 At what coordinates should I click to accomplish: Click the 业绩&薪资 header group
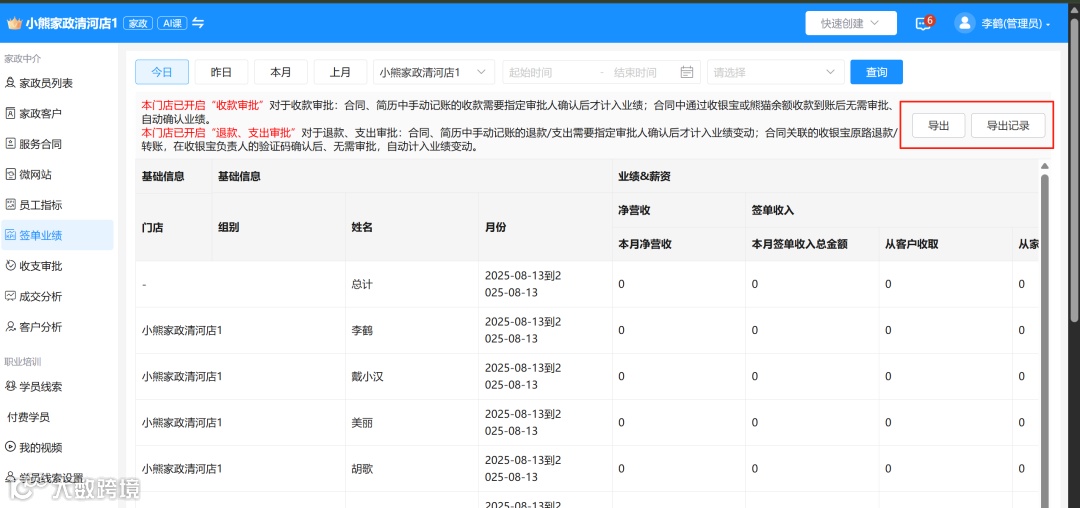coord(645,176)
